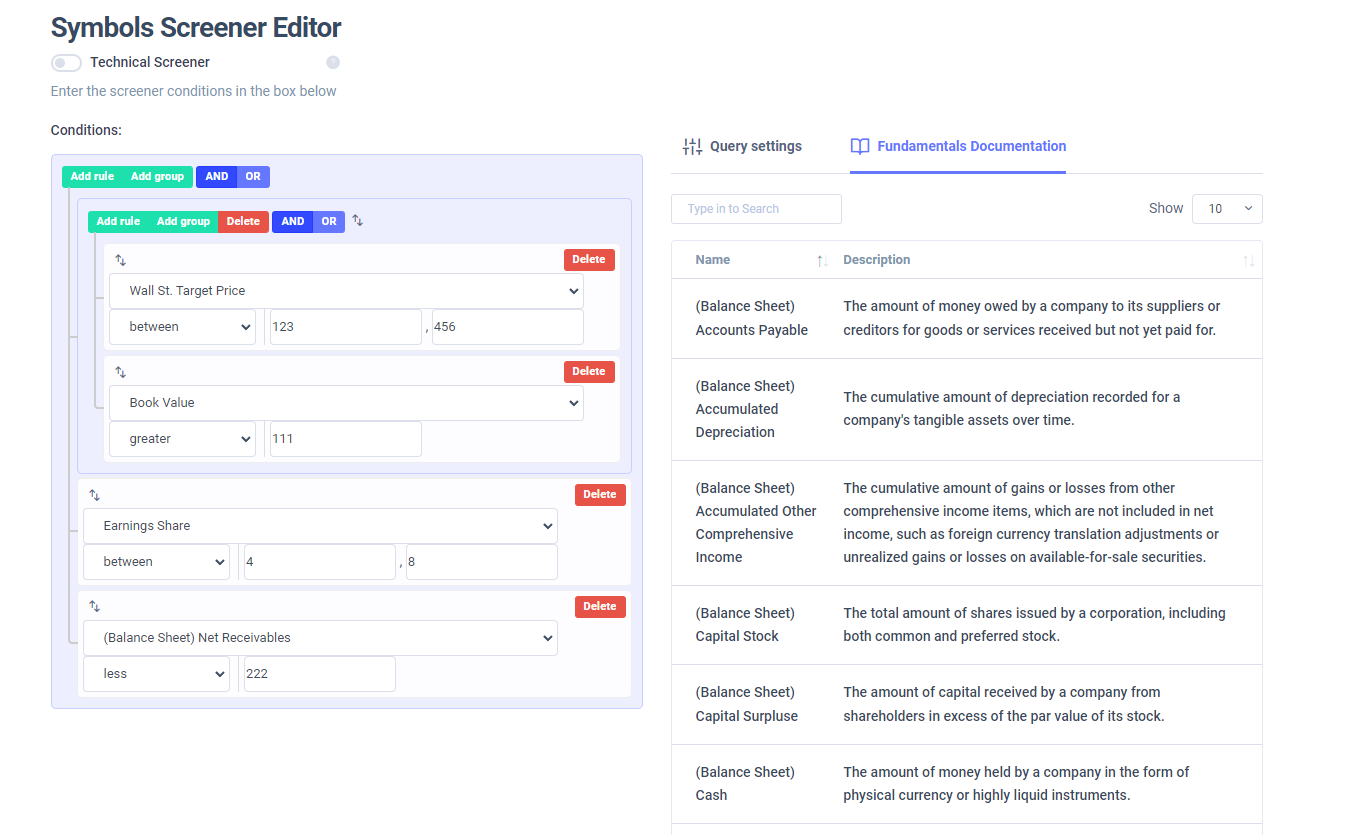Open the Query settings tab
Image resolution: width=1350 pixels, height=835 pixels.
(x=742, y=146)
